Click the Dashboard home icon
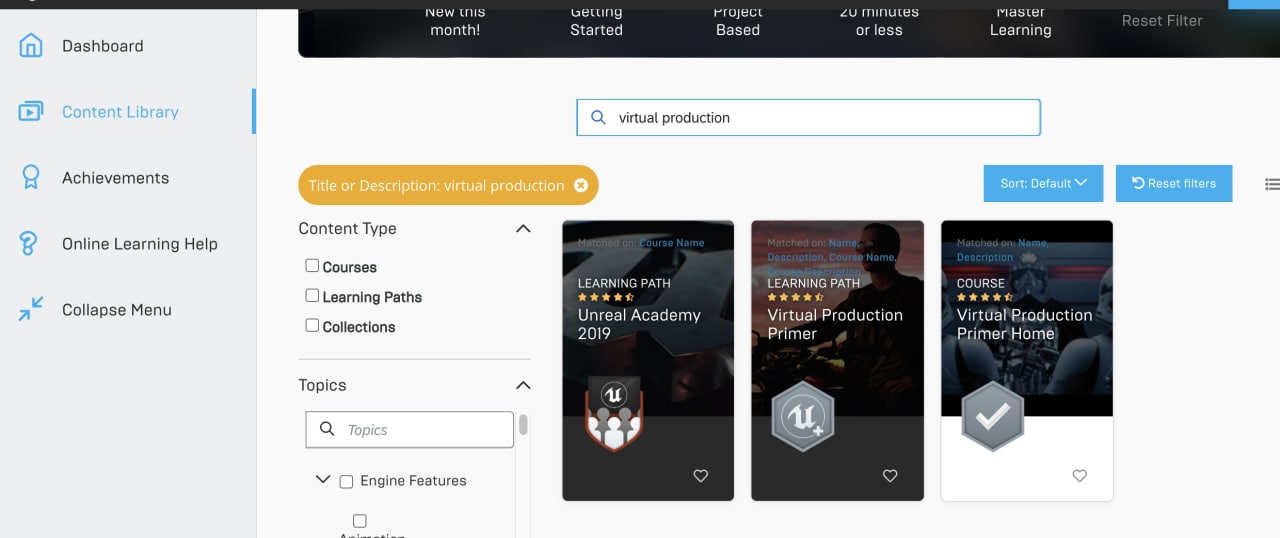 pyautogui.click(x=31, y=45)
